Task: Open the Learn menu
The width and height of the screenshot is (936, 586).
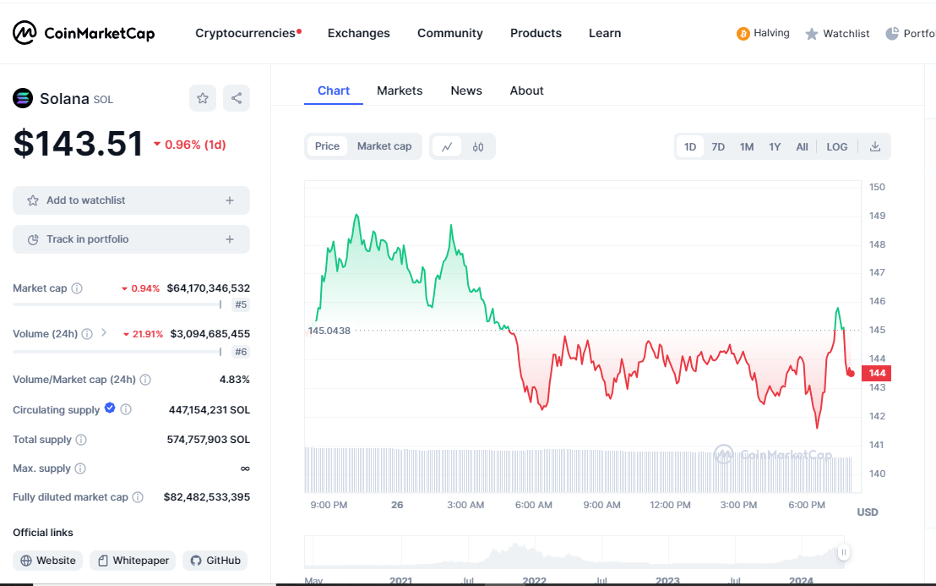Action: (x=605, y=33)
